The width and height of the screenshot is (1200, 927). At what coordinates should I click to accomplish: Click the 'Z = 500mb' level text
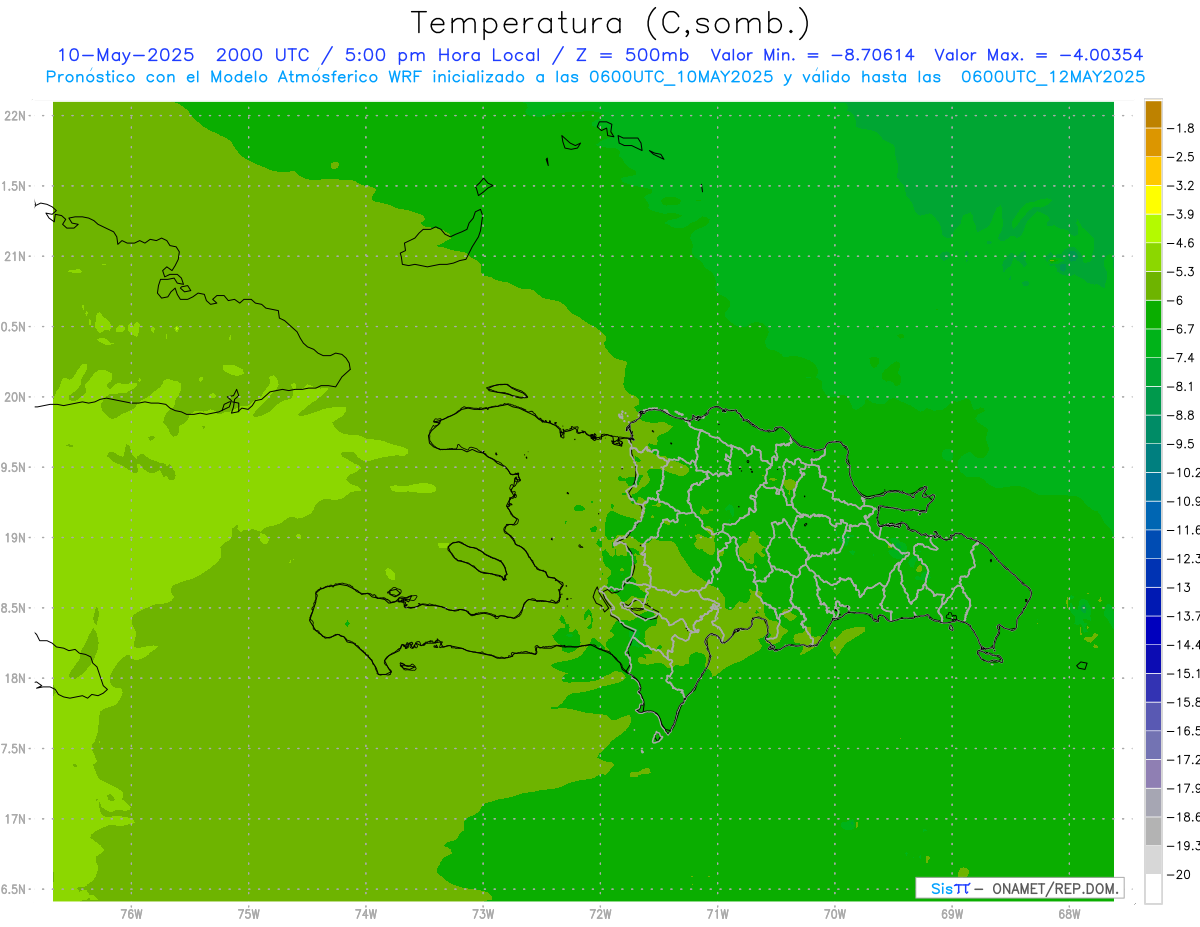pos(632,55)
